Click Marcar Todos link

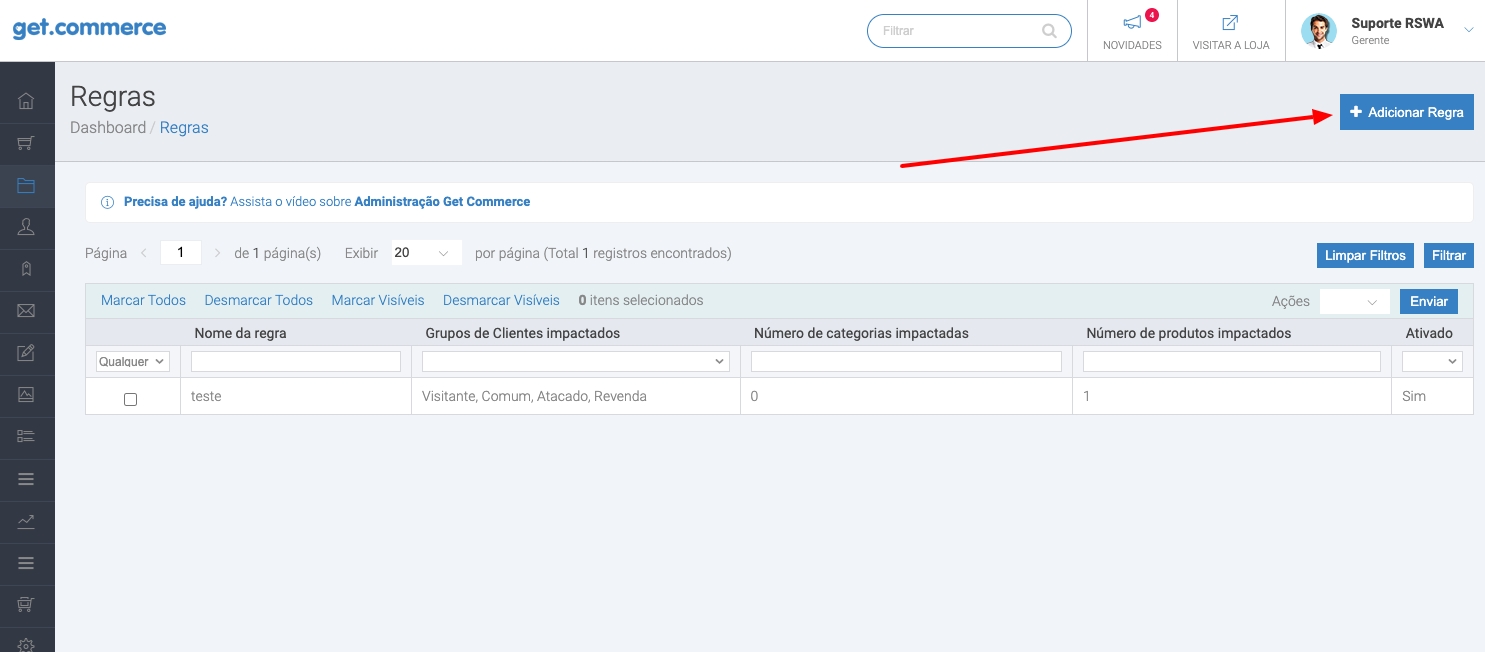pyautogui.click(x=143, y=300)
